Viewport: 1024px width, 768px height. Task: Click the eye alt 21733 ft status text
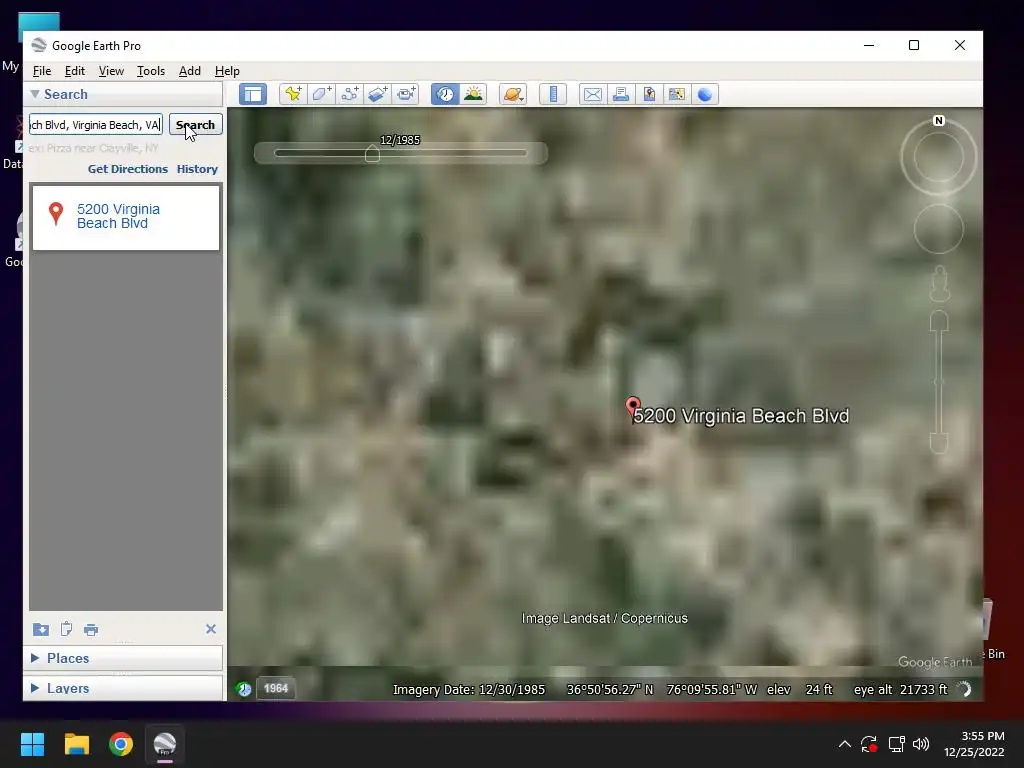pos(900,689)
